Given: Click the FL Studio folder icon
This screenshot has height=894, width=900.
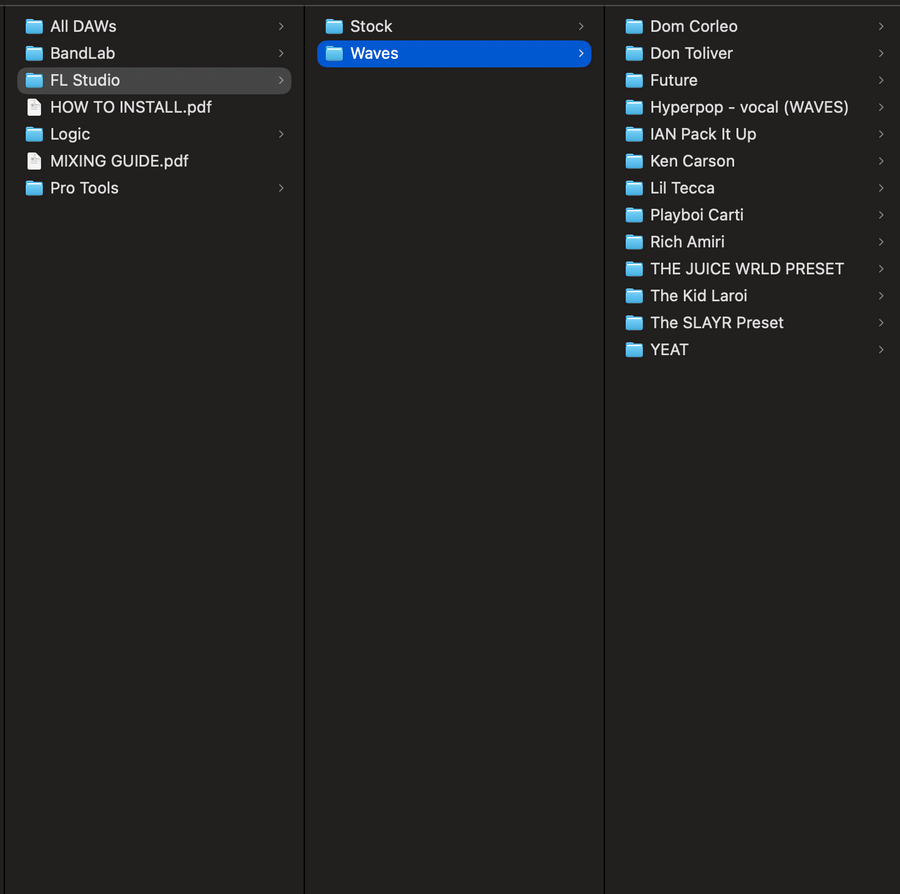Looking at the screenshot, I should pyautogui.click(x=34, y=80).
